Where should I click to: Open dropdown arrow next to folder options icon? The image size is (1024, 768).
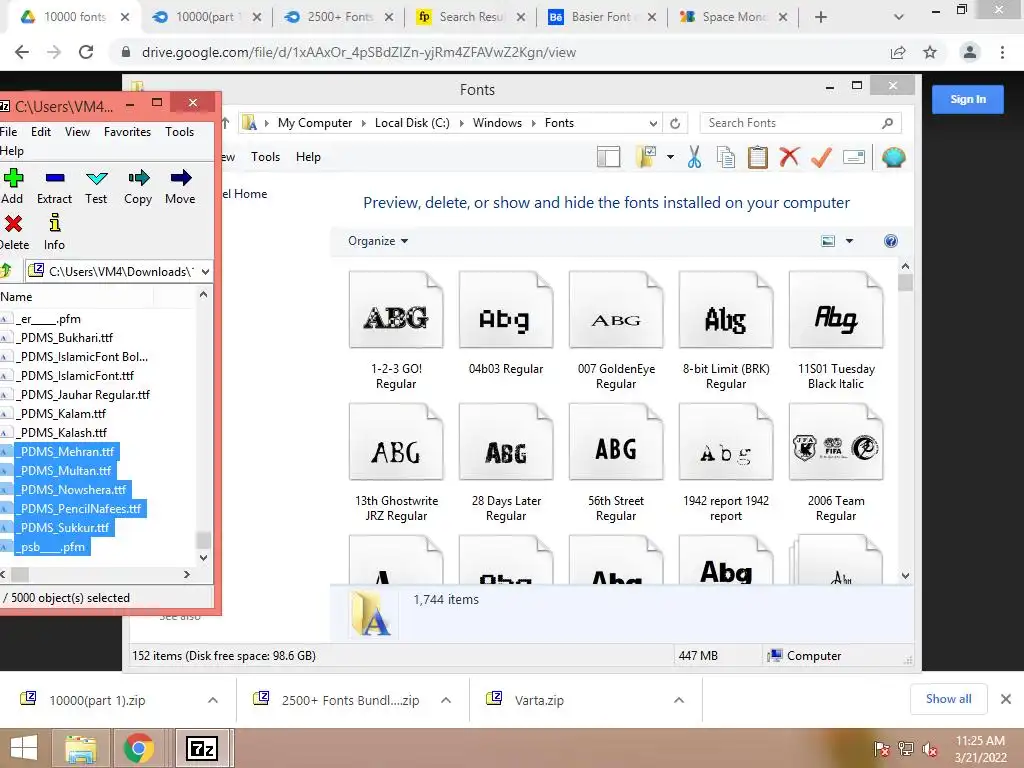671,157
